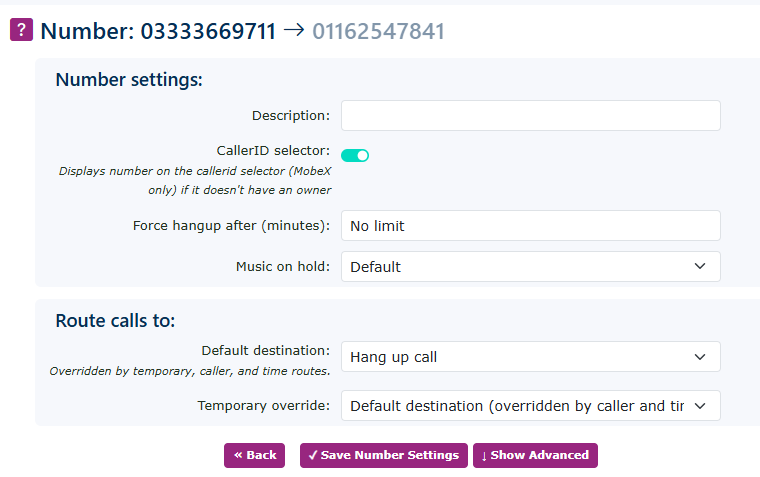Screen dimensions: 760x477
Task: Click the "Default destination:" label
Action: (265, 351)
